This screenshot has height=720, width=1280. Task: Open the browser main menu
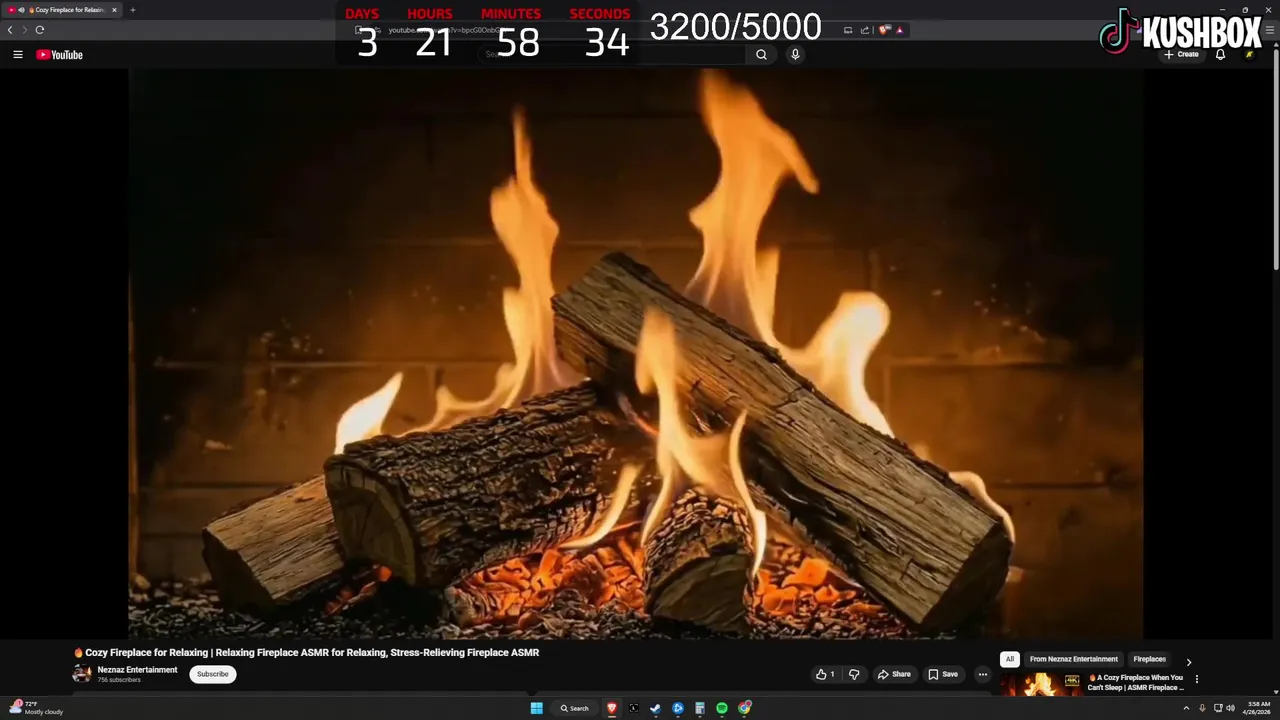1270,30
